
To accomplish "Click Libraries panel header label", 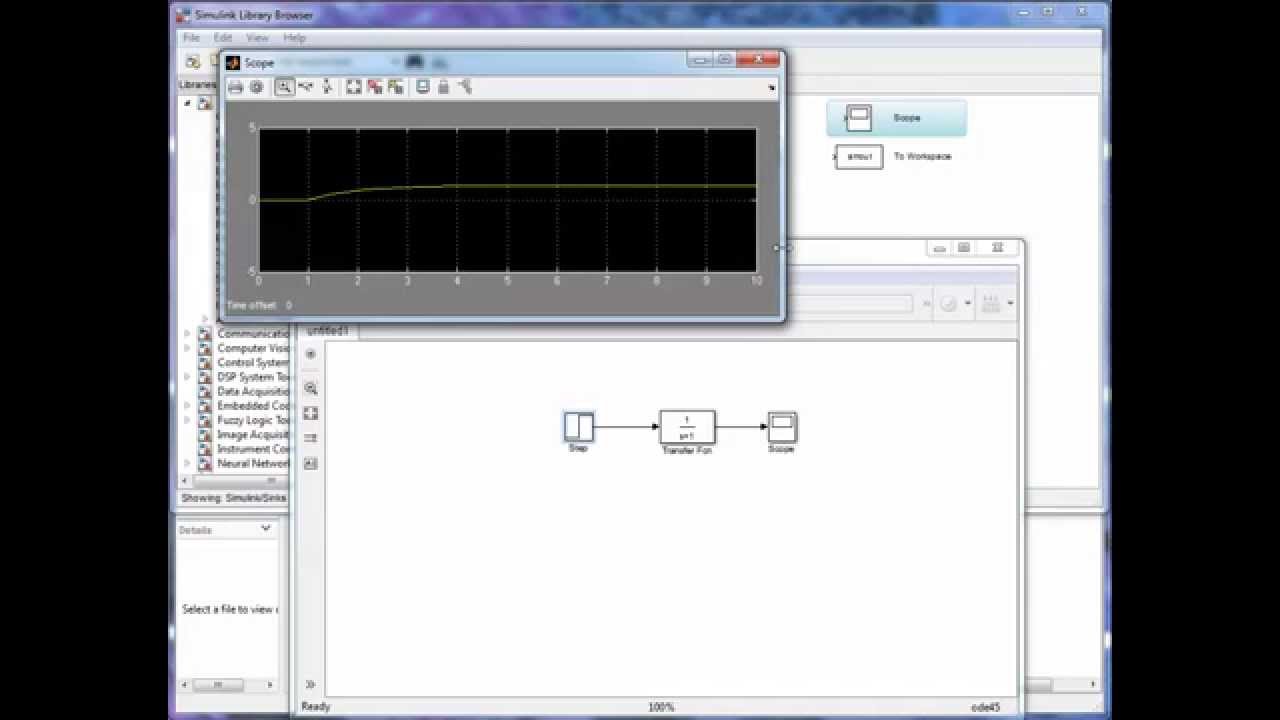I will (x=197, y=85).
